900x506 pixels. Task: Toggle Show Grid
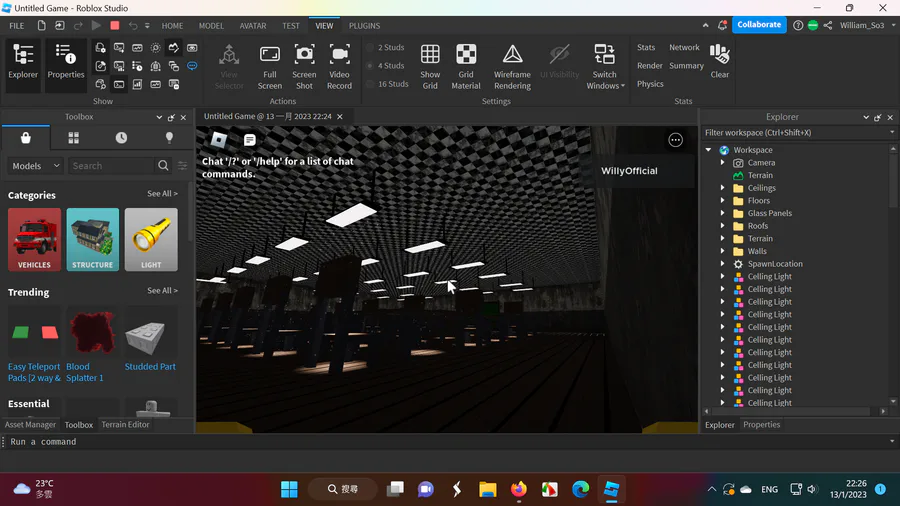[x=430, y=67]
